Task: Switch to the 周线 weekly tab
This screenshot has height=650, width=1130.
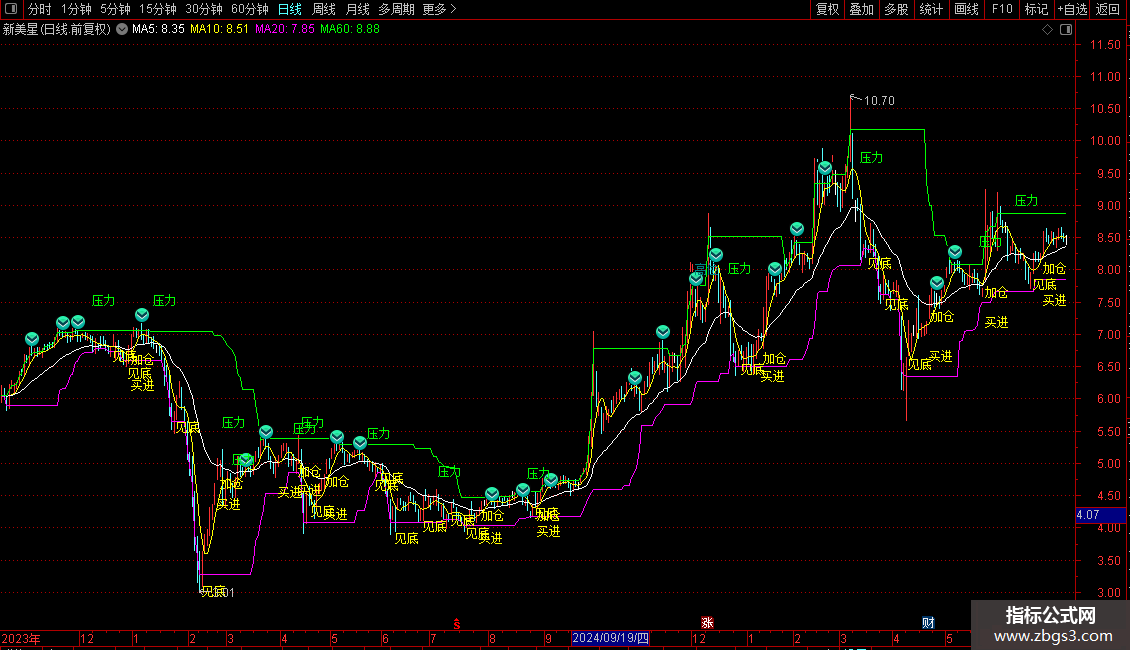Action: click(x=324, y=9)
